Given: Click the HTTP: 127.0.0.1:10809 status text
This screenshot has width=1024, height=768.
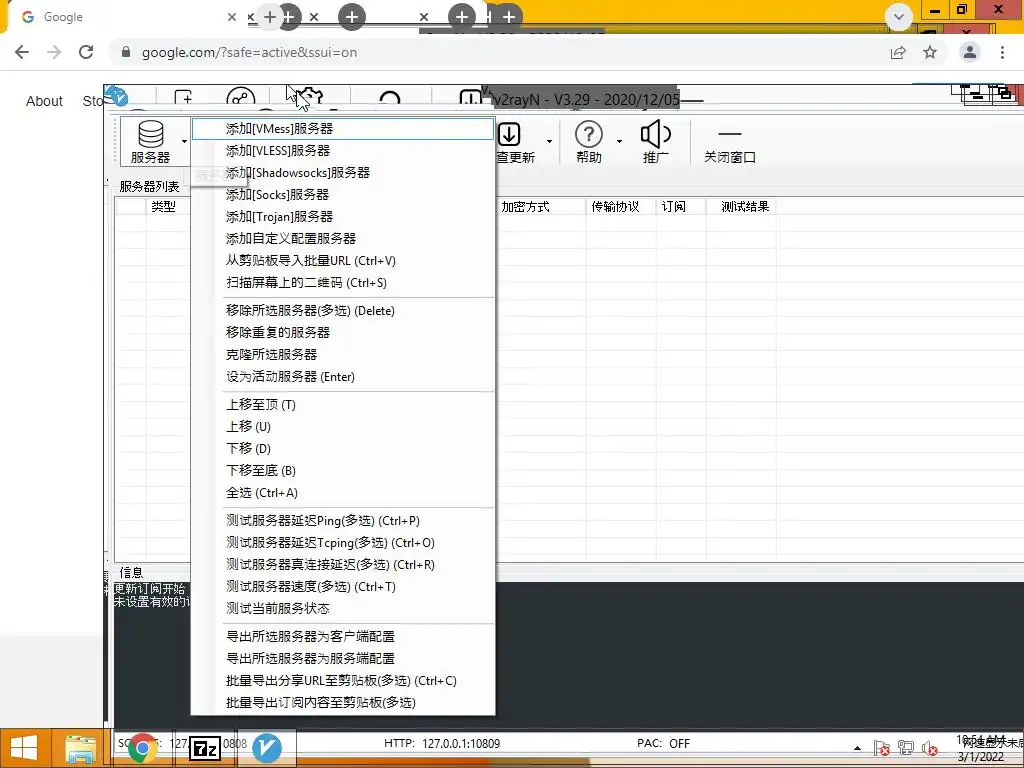Looking at the screenshot, I should (442, 743).
